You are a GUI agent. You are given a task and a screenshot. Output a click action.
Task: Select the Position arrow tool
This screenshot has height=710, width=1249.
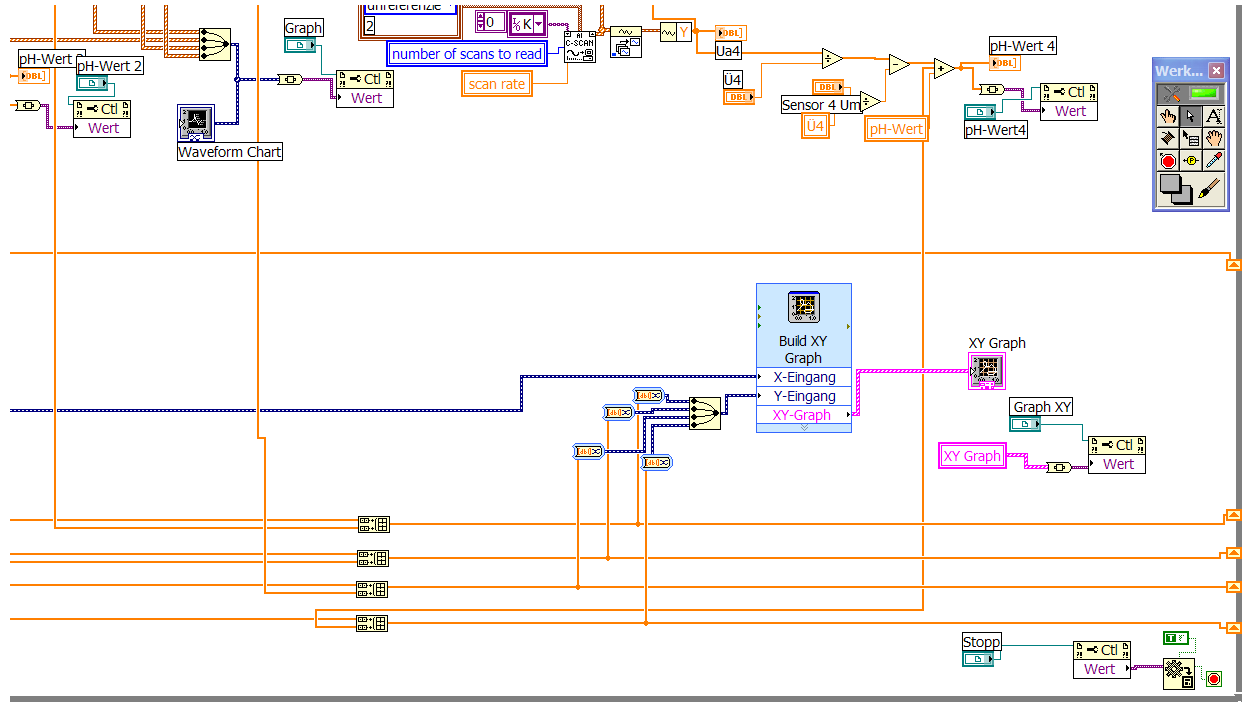pyautogui.click(x=1191, y=116)
